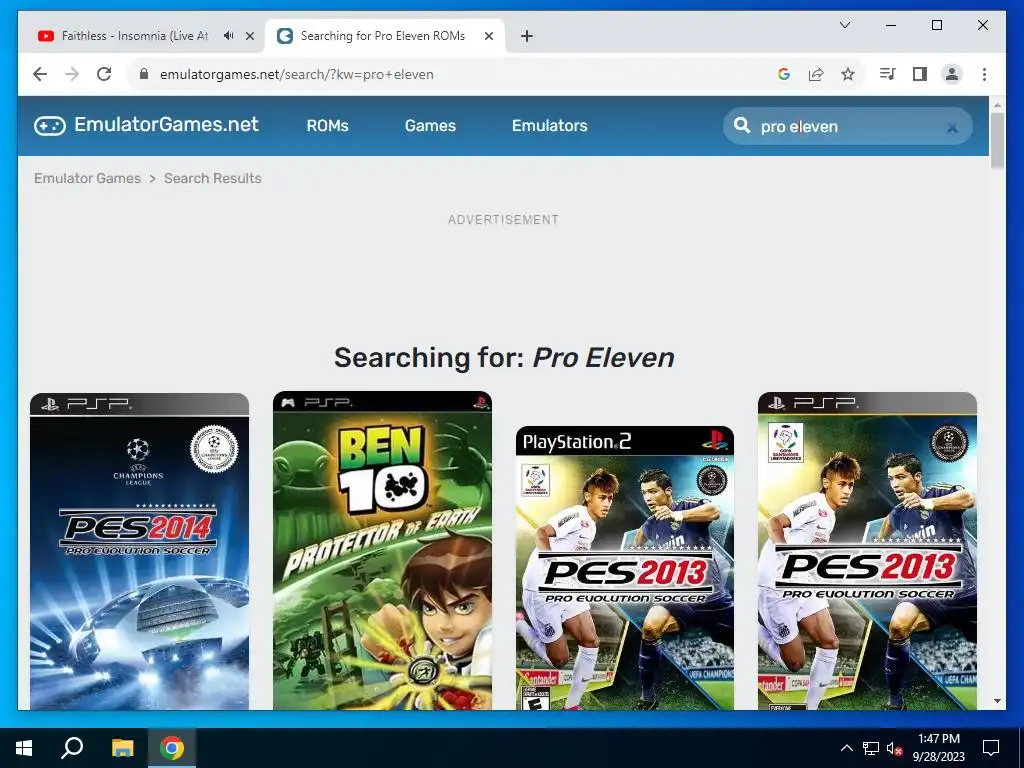Open the Ben 10 Protector of Earth cover
The width and height of the screenshot is (1024, 768).
pos(382,551)
